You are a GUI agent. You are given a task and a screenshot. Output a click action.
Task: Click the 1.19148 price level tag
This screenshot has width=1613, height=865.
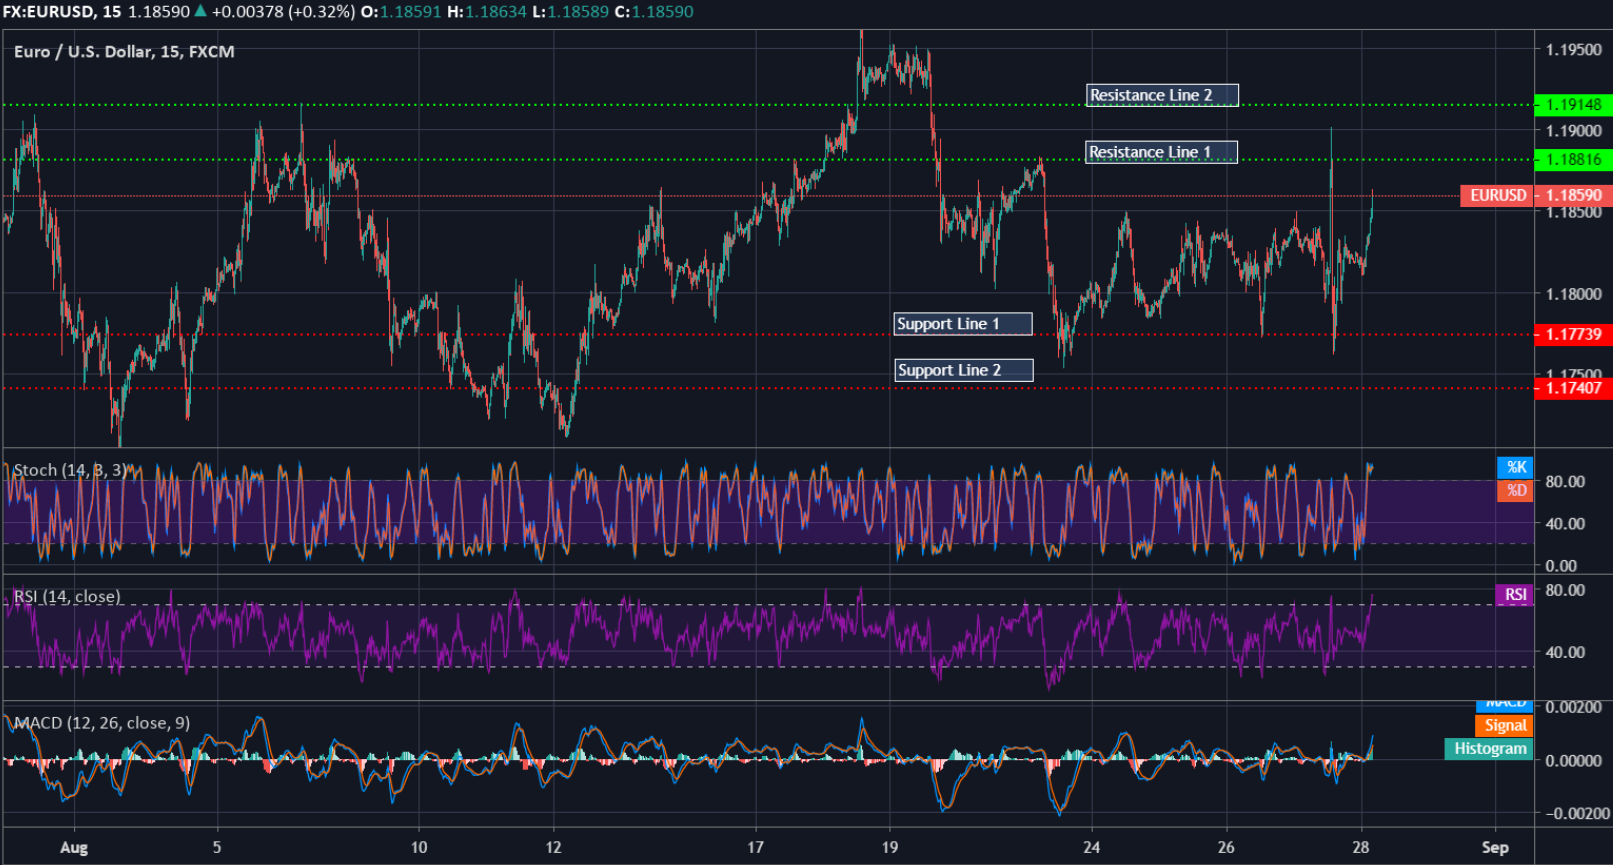(1573, 104)
